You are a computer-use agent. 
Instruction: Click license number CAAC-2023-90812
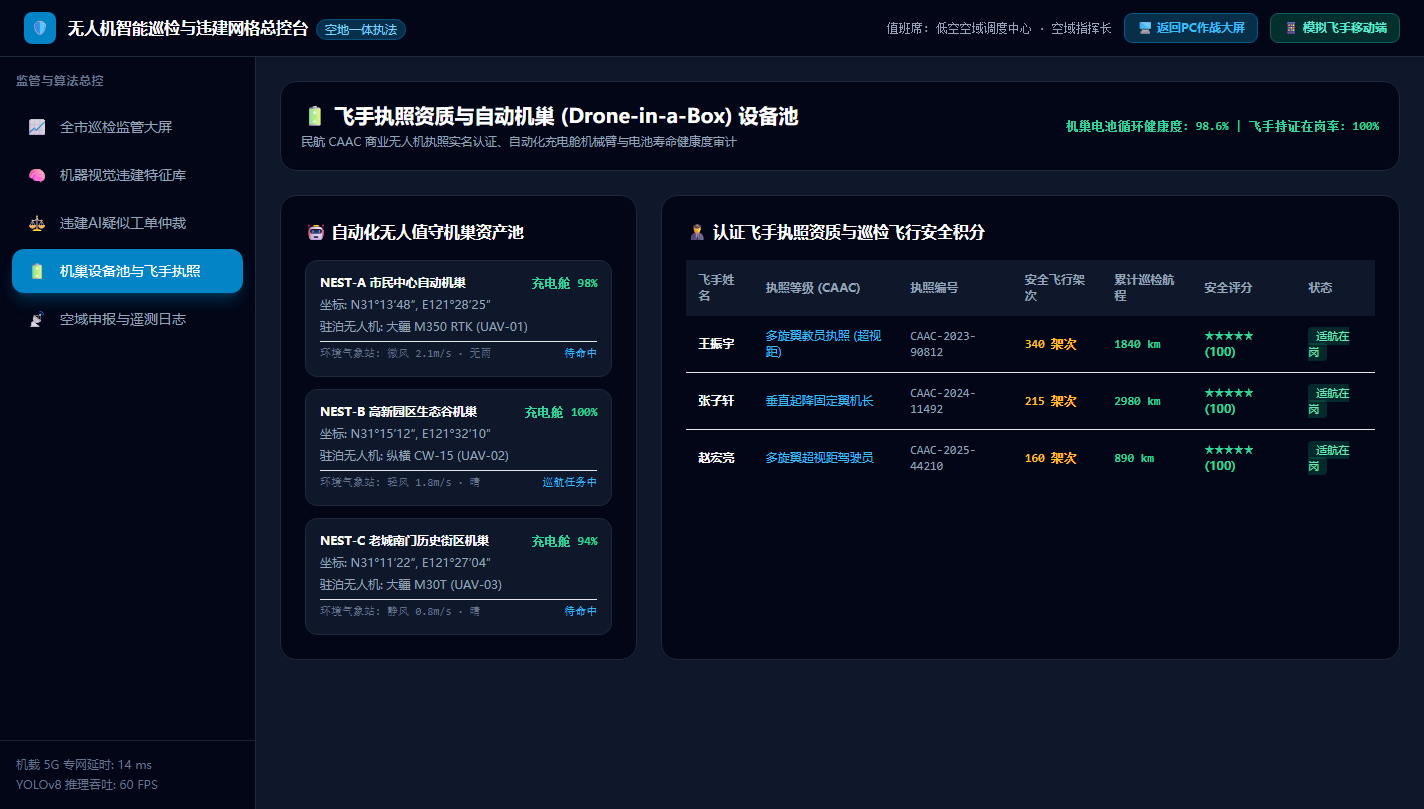(943, 344)
